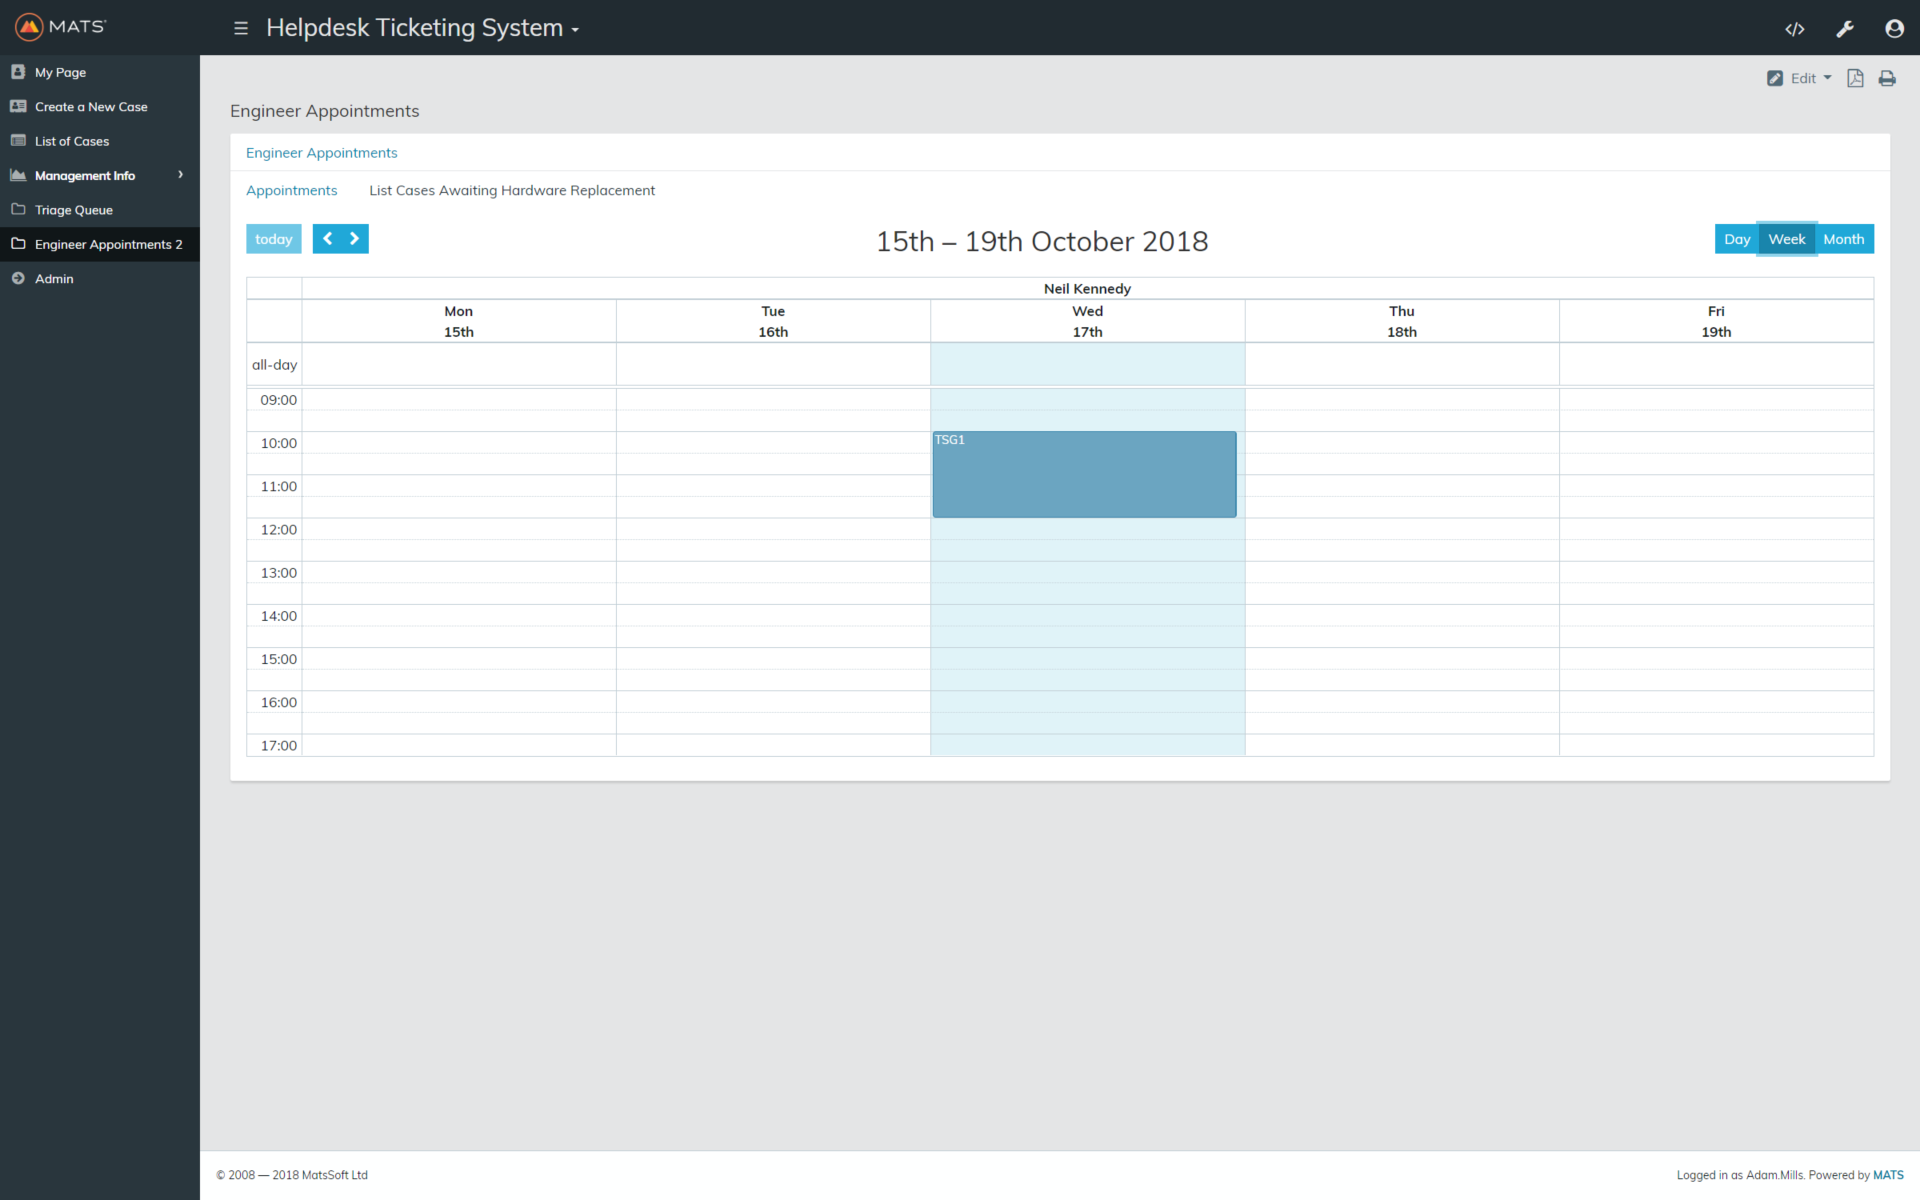1920x1200 pixels.
Task: Follow the MATS link in footer
Action: 1887,1175
